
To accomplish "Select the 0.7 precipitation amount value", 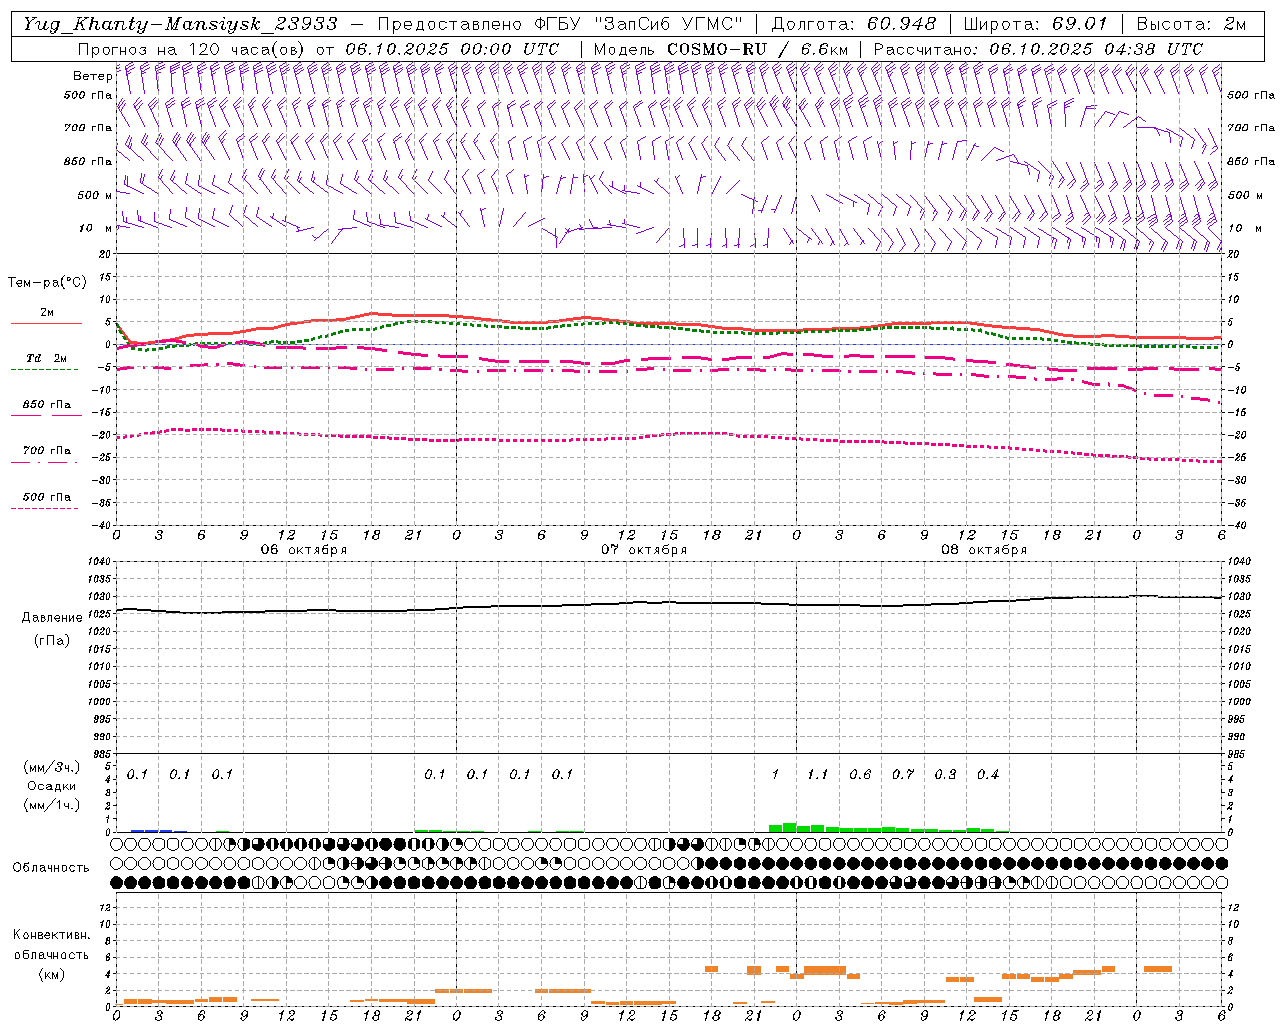I will tap(903, 774).
